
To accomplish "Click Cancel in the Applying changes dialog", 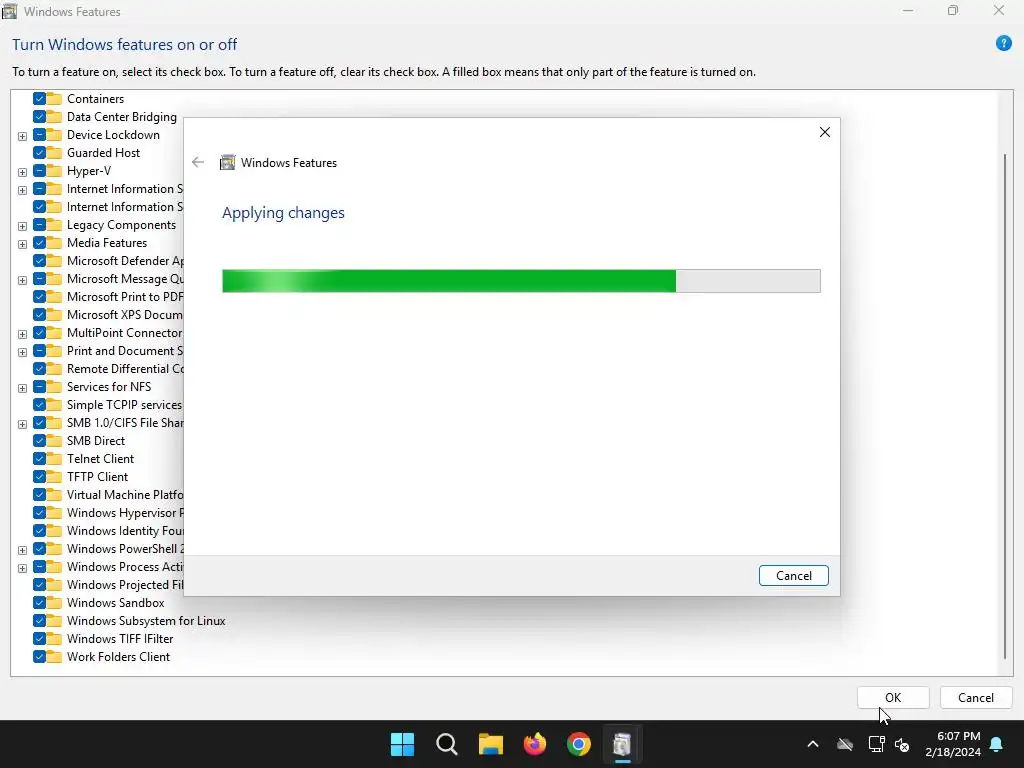I will point(793,575).
